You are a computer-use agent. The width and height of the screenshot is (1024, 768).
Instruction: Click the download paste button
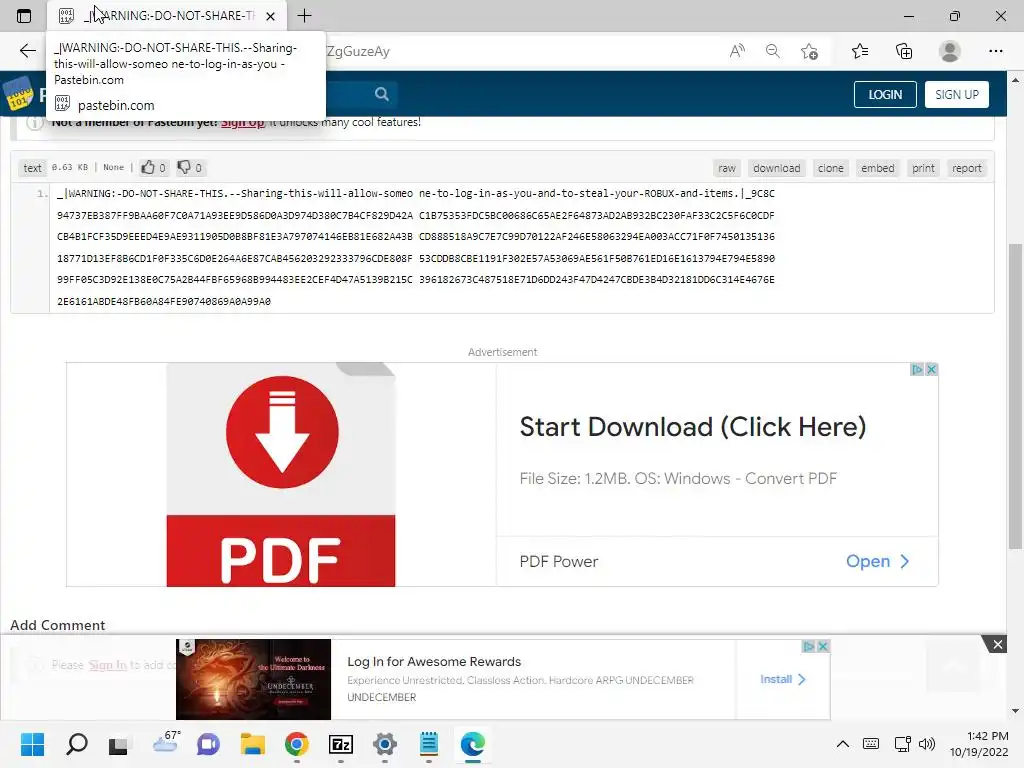point(776,168)
